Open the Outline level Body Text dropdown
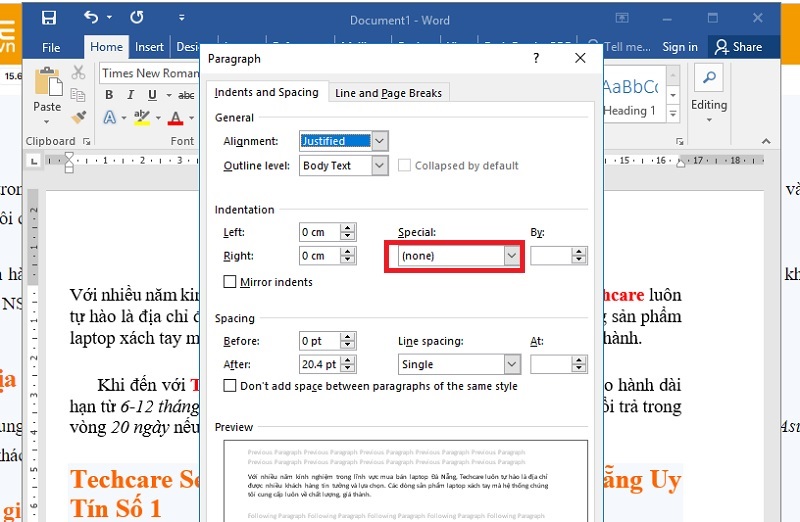 pyautogui.click(x=380, y=165)
